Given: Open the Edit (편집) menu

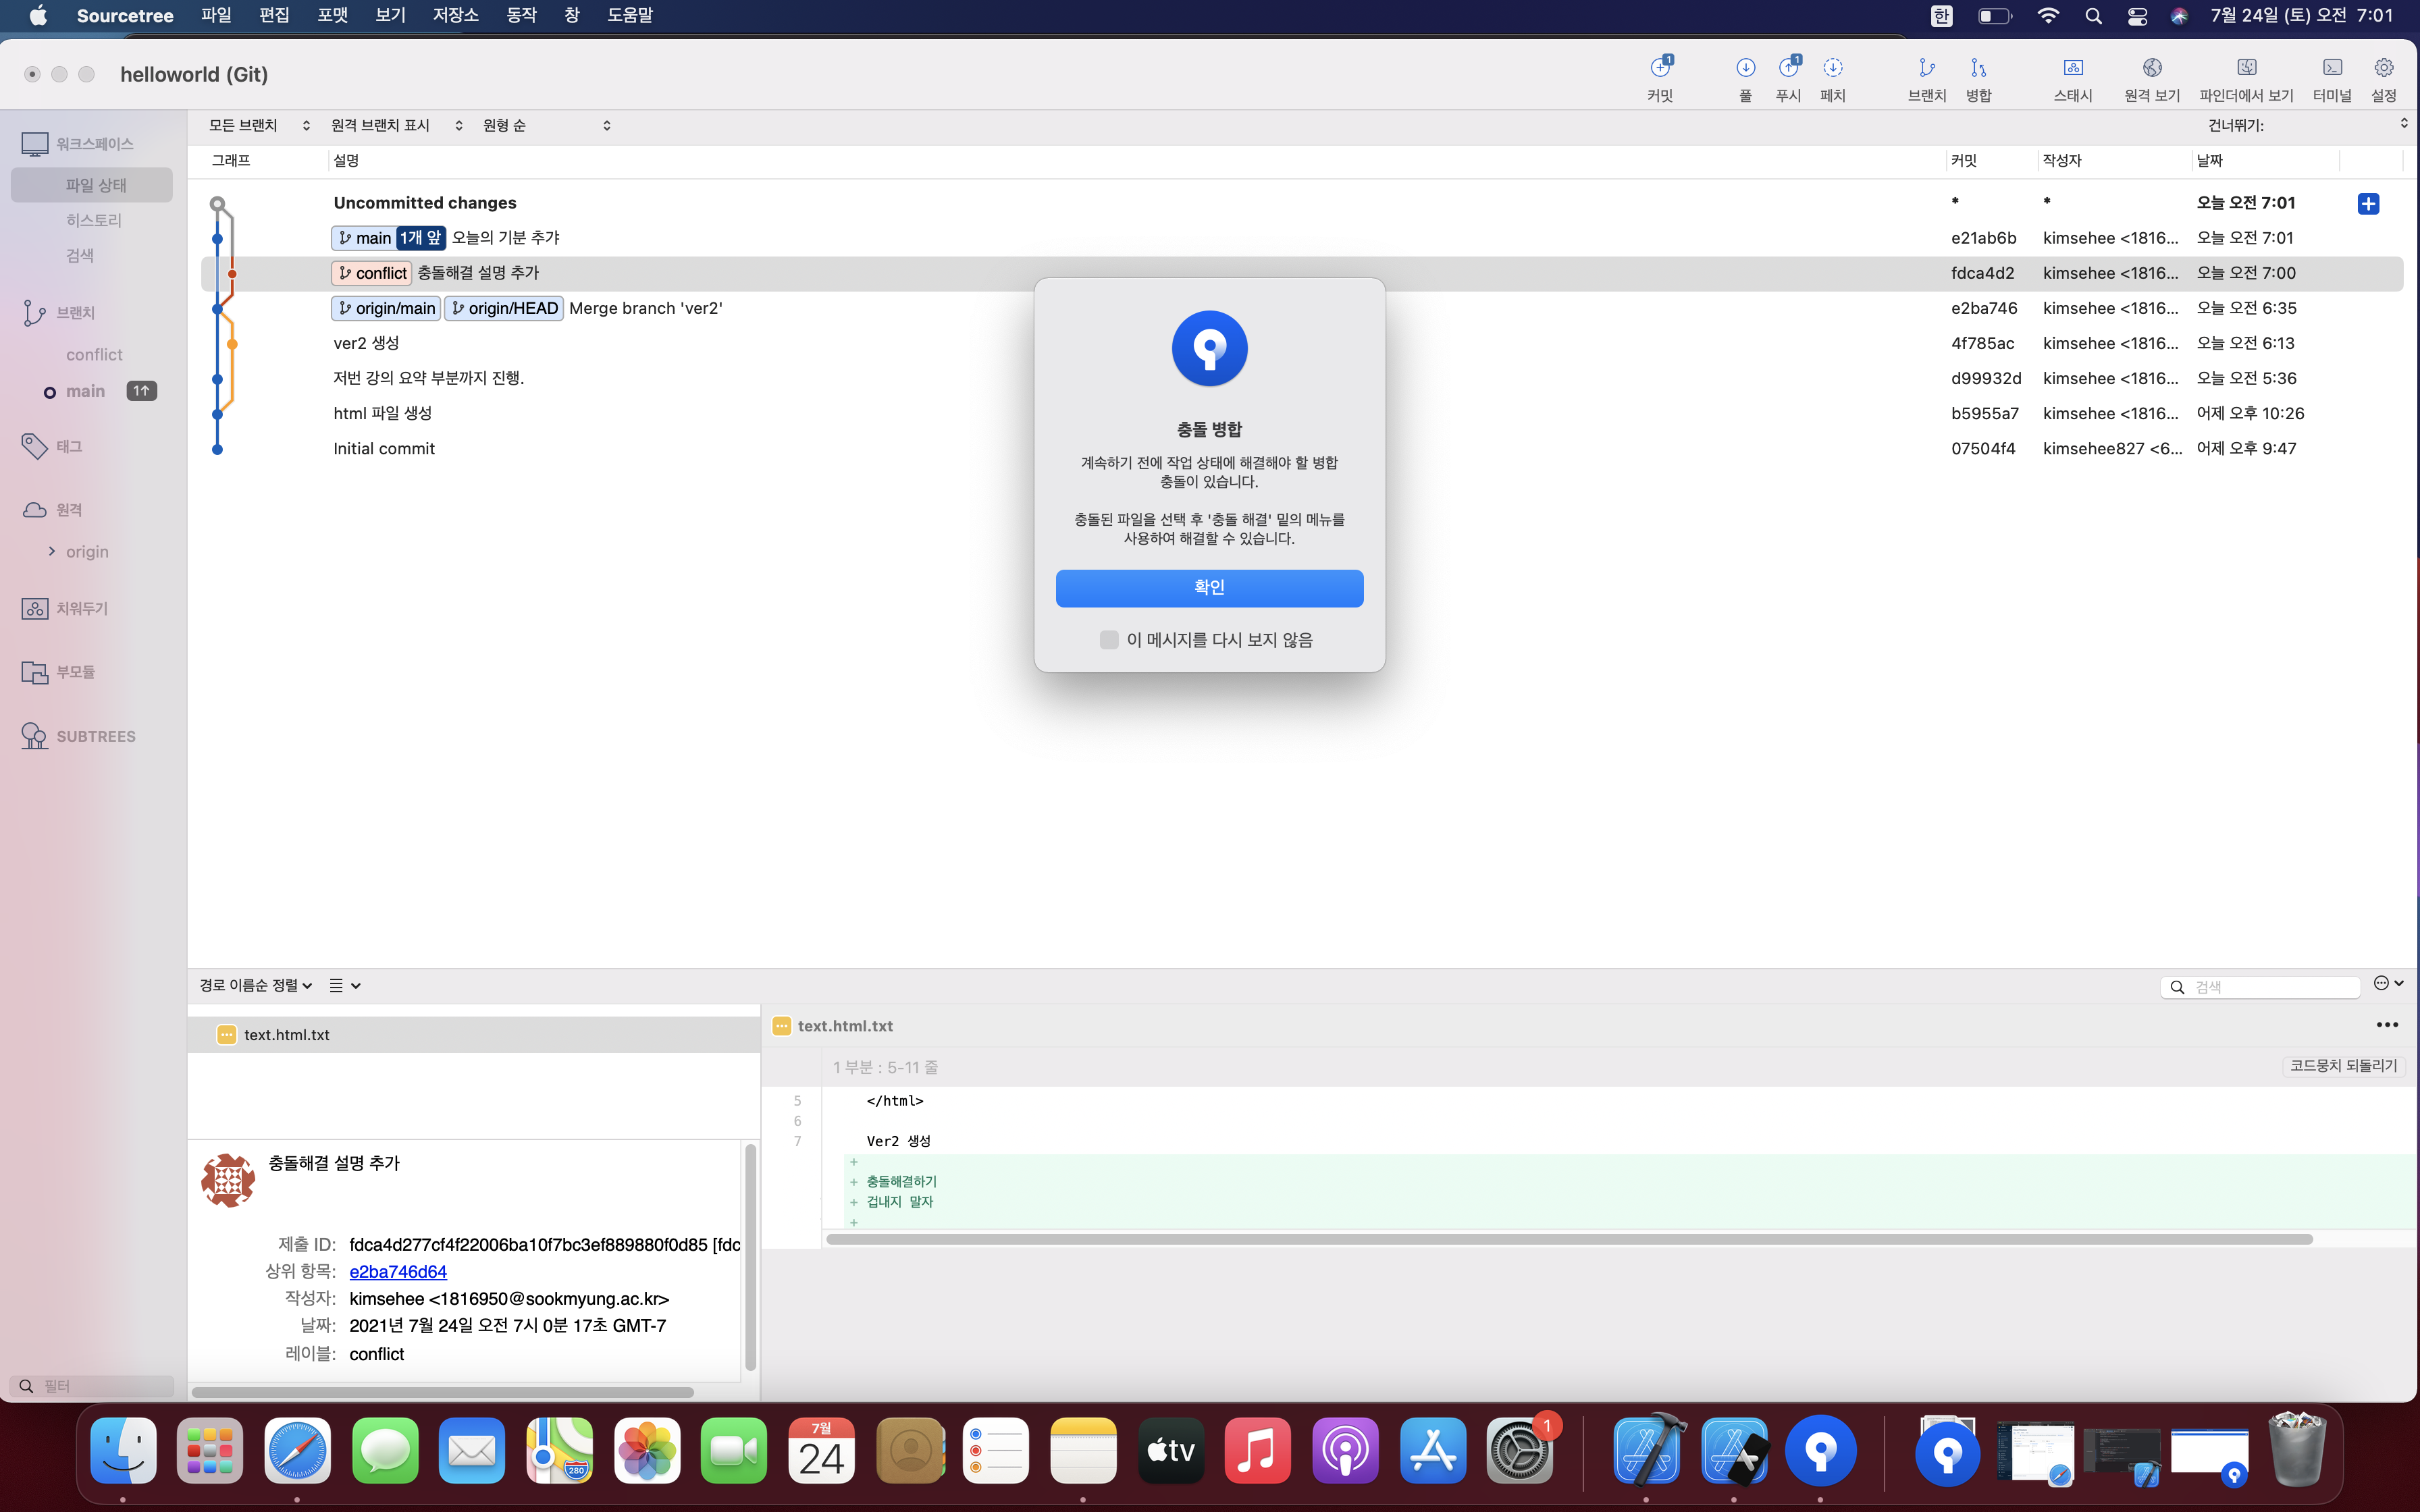Looking at the screenshot, I should [274, 16].
